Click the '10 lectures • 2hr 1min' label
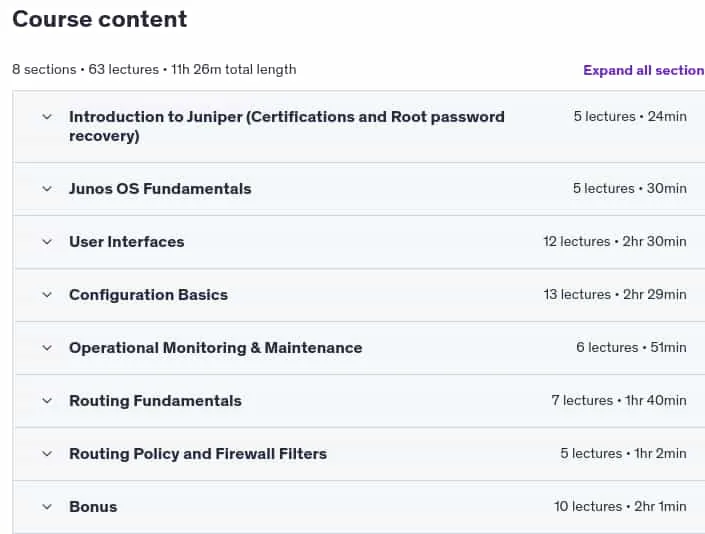The image size is (705, 534). point(620,507)
